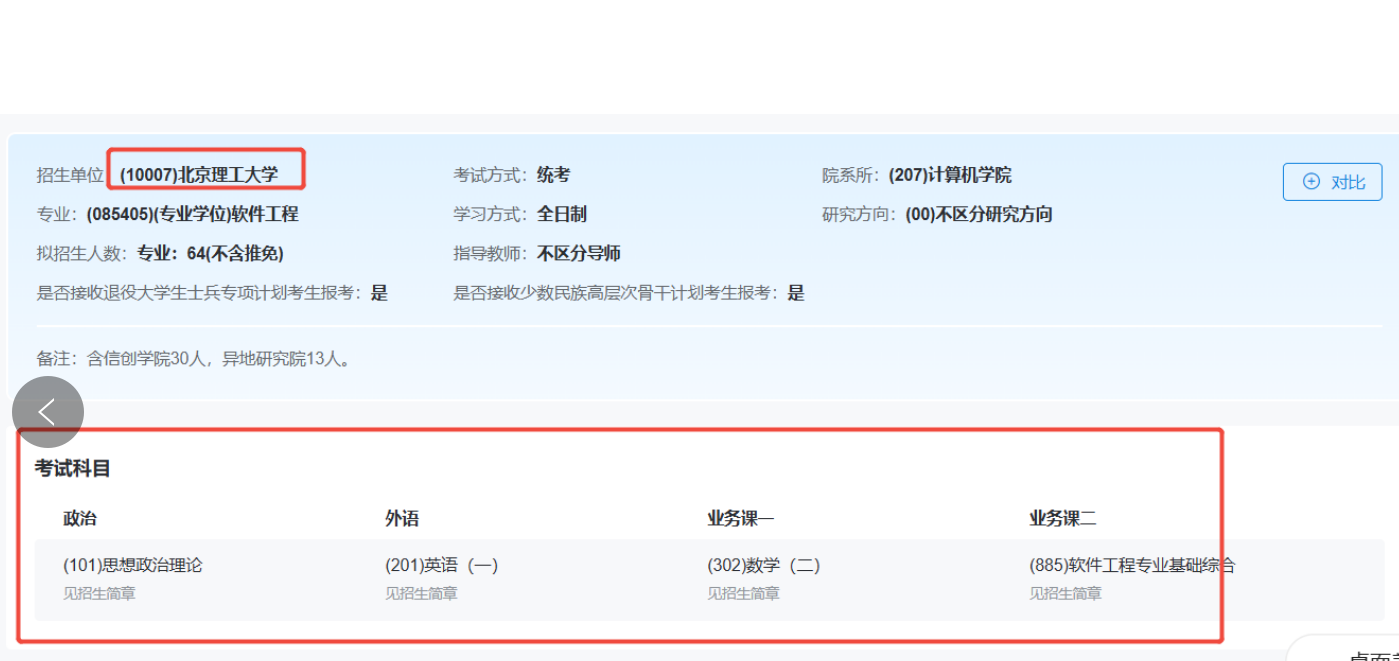Image resolution: width=1399 pixels, height=661 pixels.
Task: Click the subject (302)数学（二）
Action: [x=764, y=565]
